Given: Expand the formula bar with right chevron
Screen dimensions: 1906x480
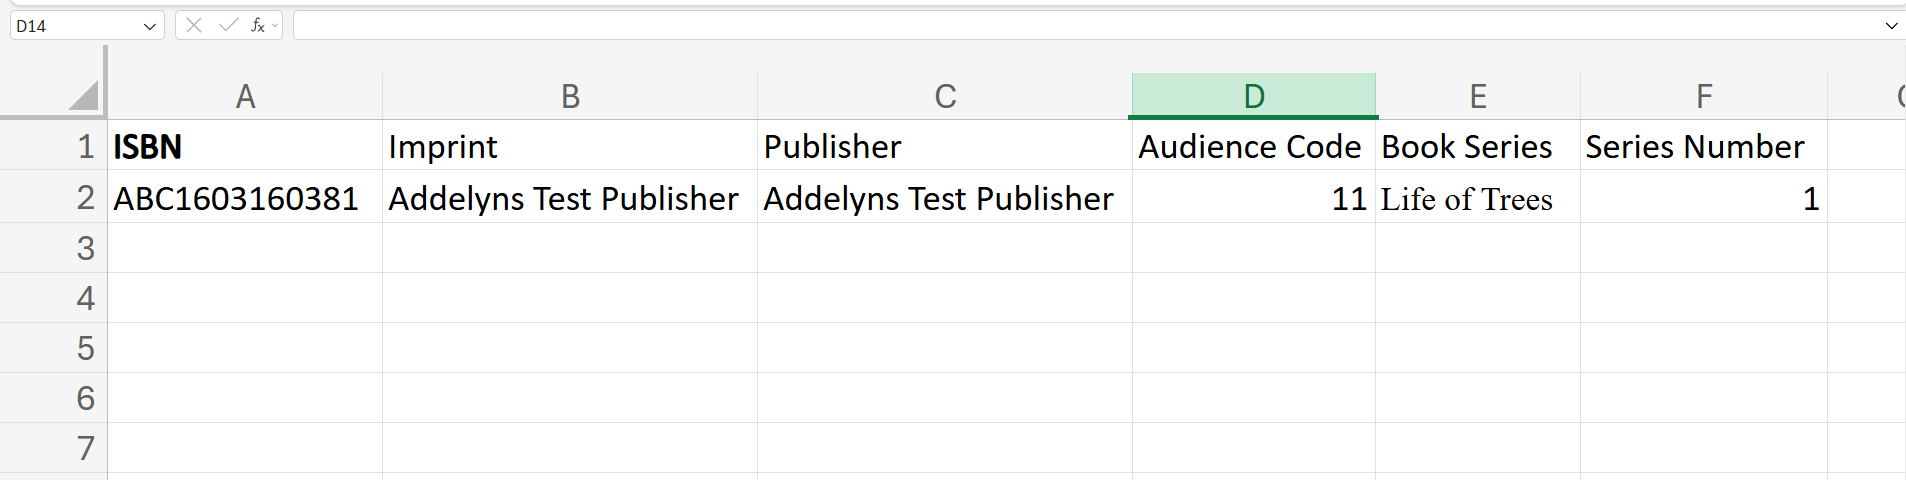Looking at the screenshot, I should click(1891, 26).
